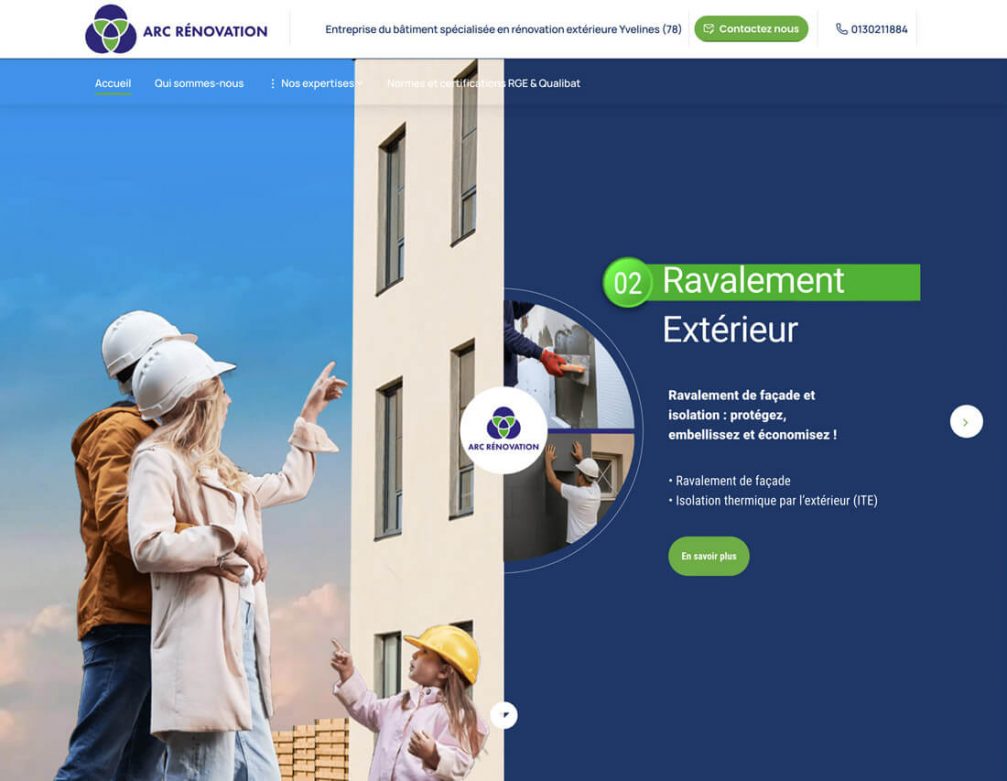
Task: Open the Qui sommes-nous page
Action: (198, 83)
